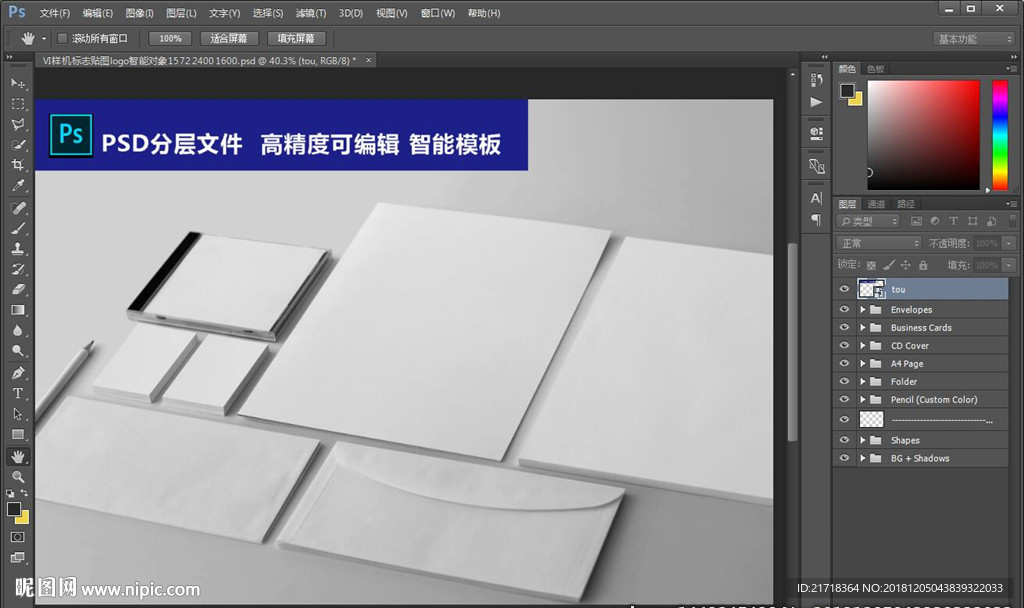
Task: Hide the BG + Shadows layer group
Action: click(x=844, y=458)
